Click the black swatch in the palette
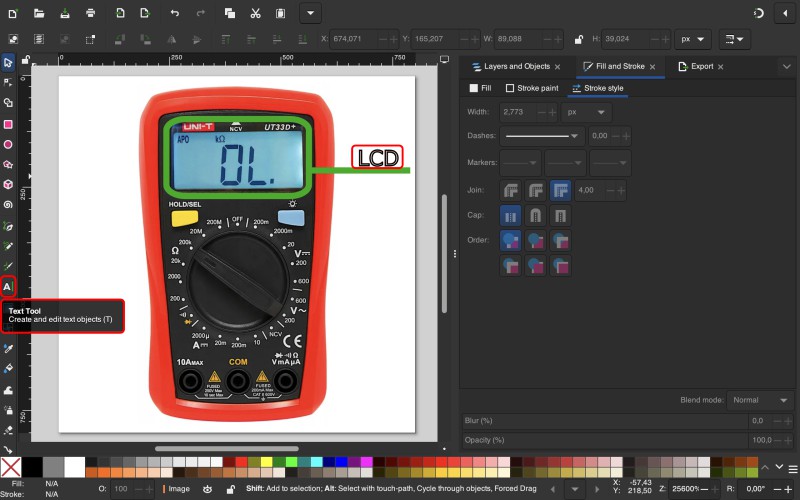 click(x=33, y=466)
